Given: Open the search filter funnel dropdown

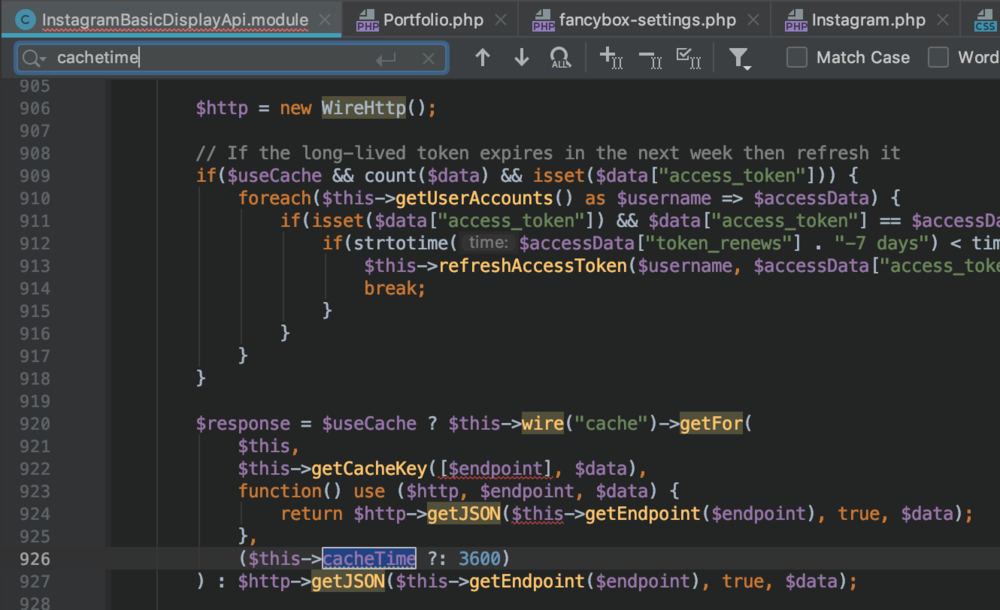Looking at the screenshot, I should 740,58.
